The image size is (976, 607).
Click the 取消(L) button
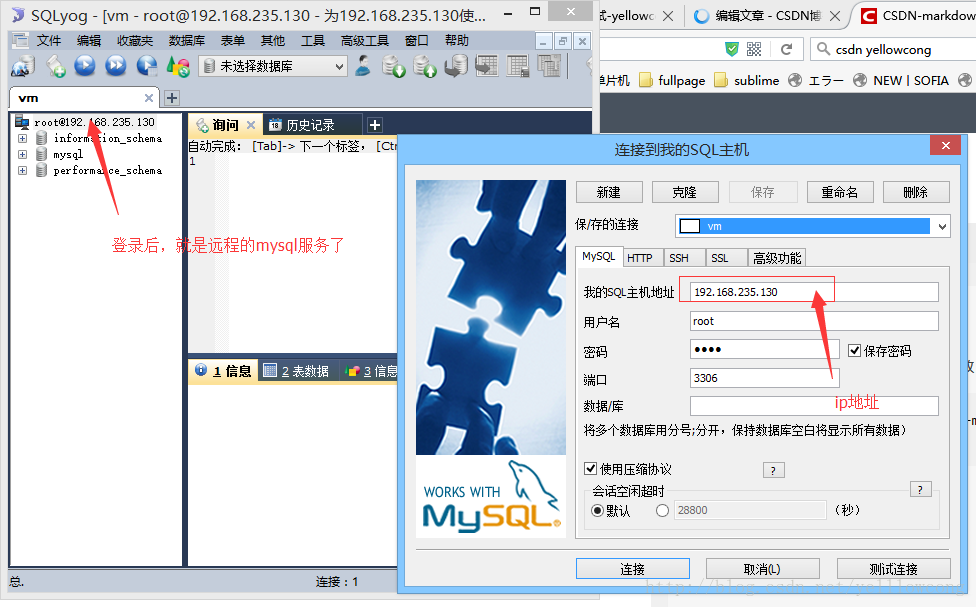762,569
